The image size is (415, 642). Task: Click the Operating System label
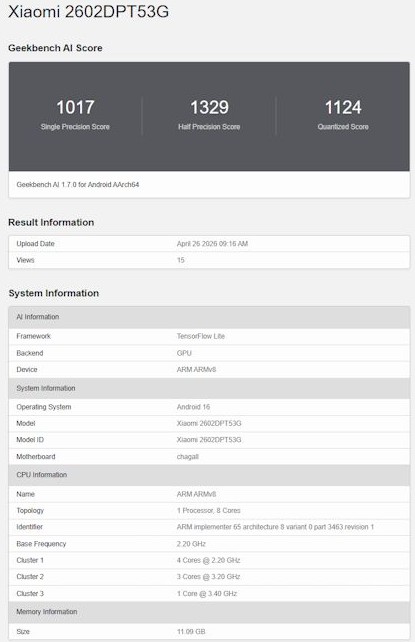(44, 407)
